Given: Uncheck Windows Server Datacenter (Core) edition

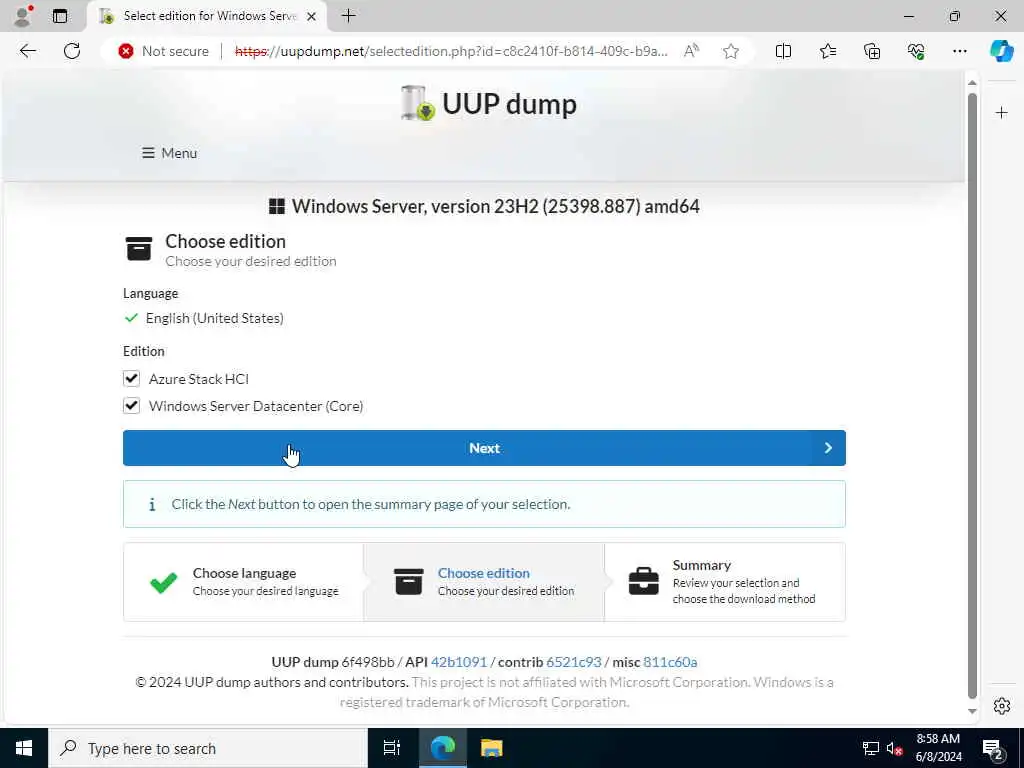Looking at the screenshot, I should click(131, 406).
